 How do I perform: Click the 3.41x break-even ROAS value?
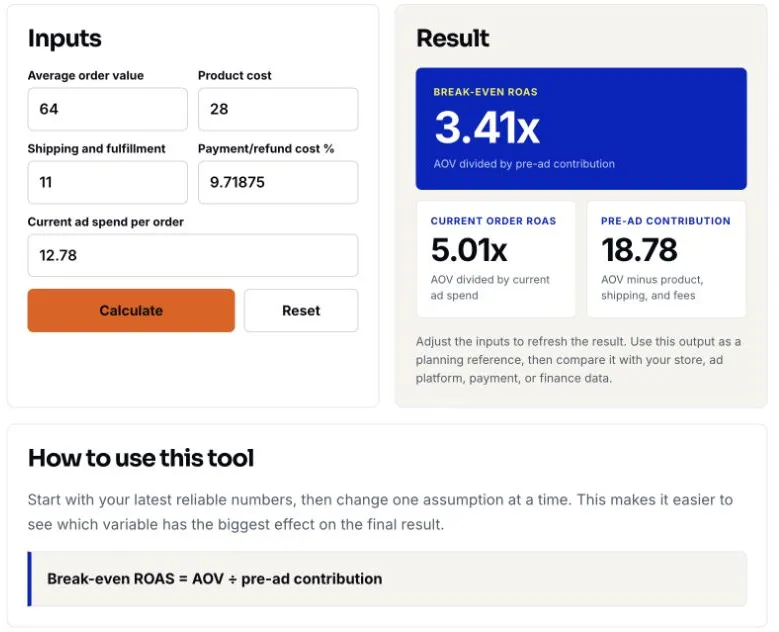[x=487, y=128]
